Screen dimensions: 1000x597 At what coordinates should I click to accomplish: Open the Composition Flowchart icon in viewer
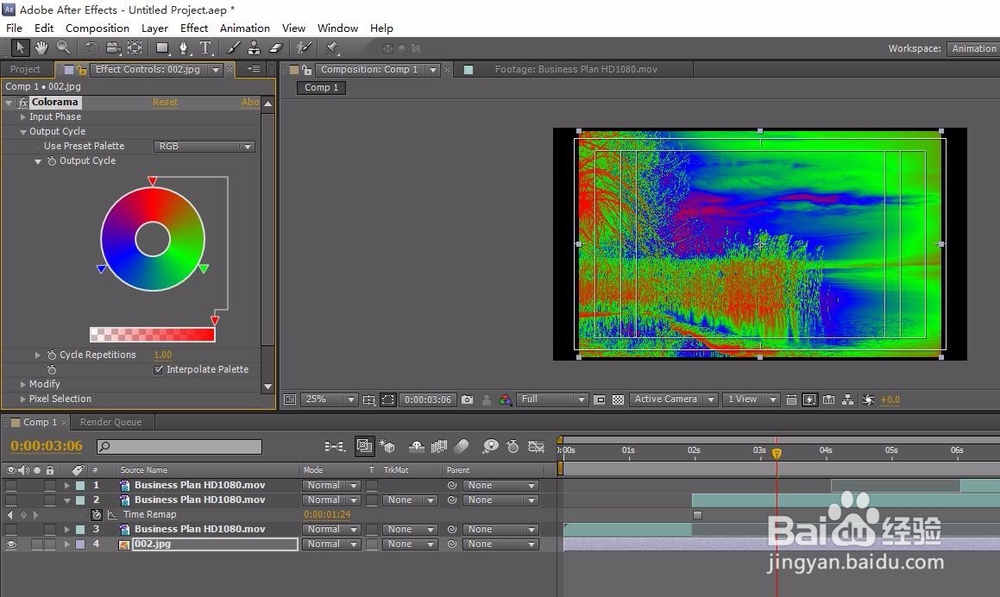(x=848, y=400)
